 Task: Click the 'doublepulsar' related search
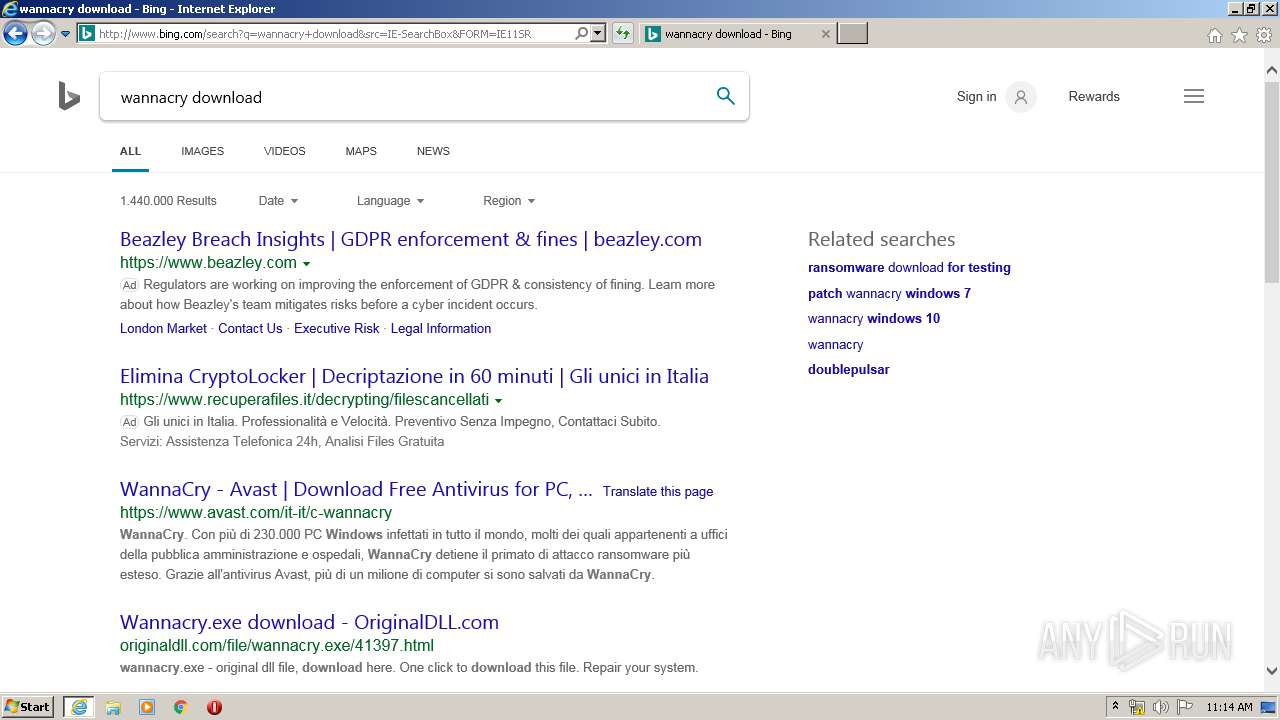click(x=849, y=369)
